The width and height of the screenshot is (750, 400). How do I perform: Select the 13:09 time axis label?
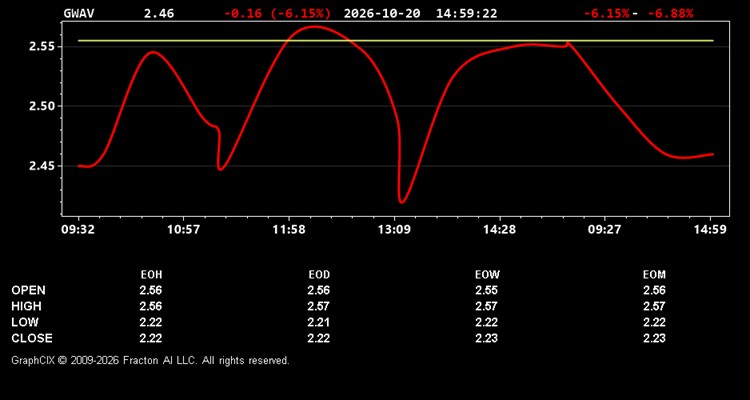coord(394,230)
